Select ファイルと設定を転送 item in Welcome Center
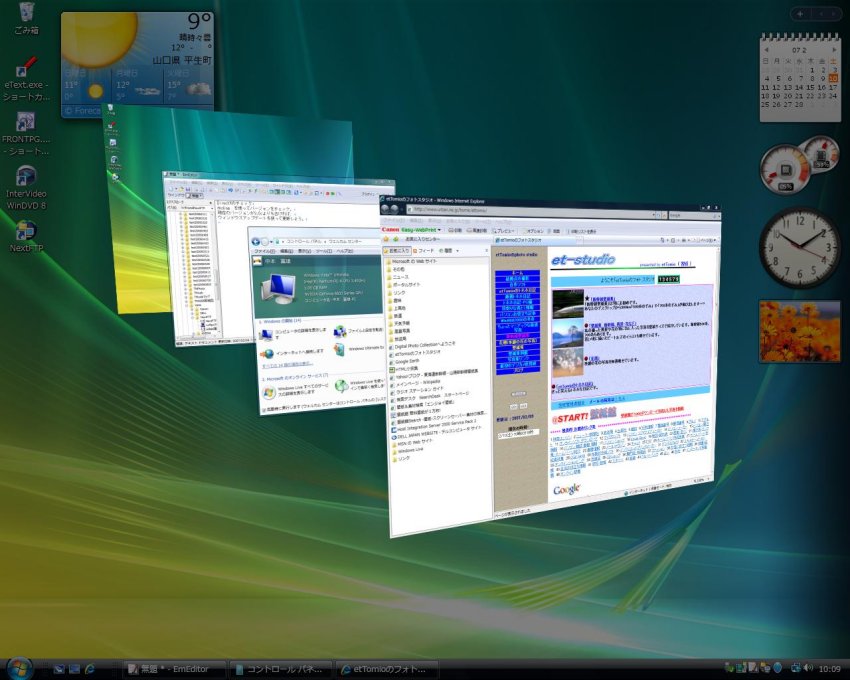 [358, 331]
